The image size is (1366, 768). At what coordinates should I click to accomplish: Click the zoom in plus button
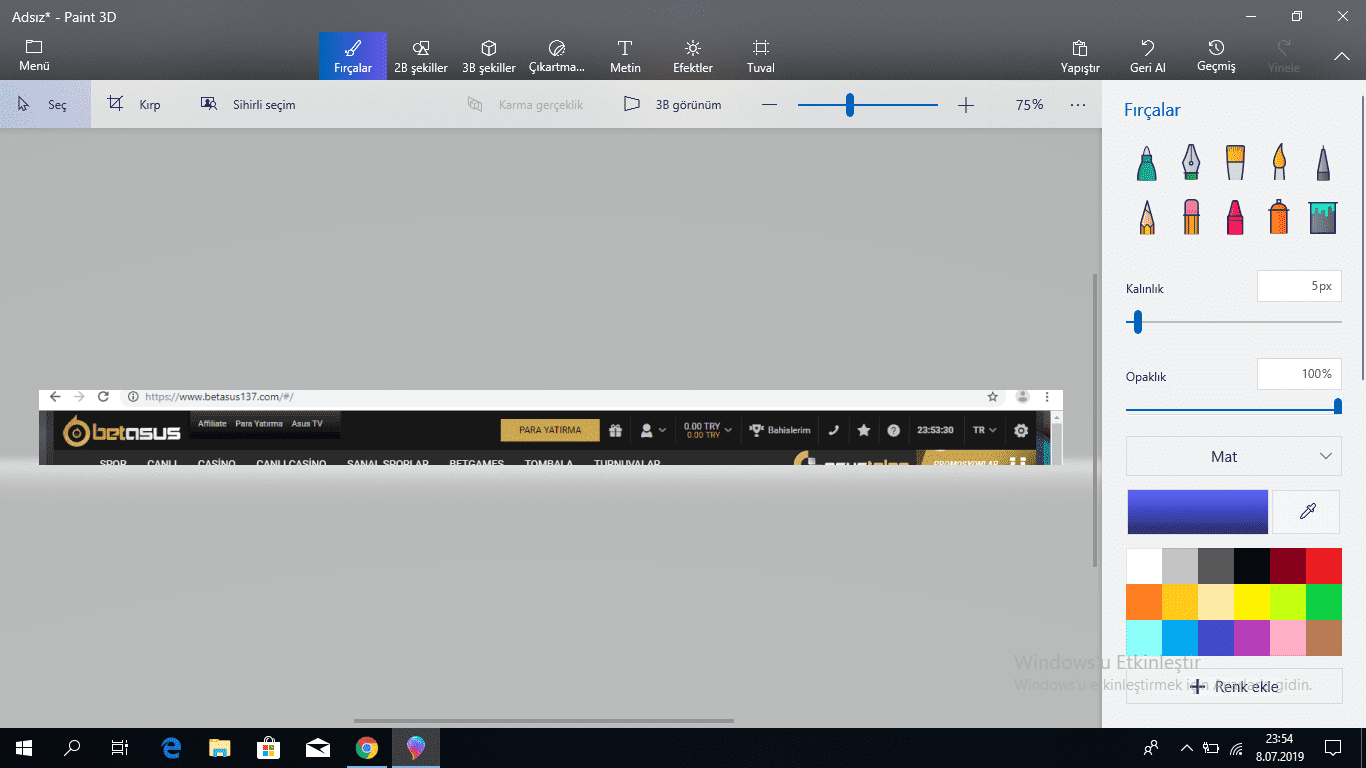(x=965, y=105)
